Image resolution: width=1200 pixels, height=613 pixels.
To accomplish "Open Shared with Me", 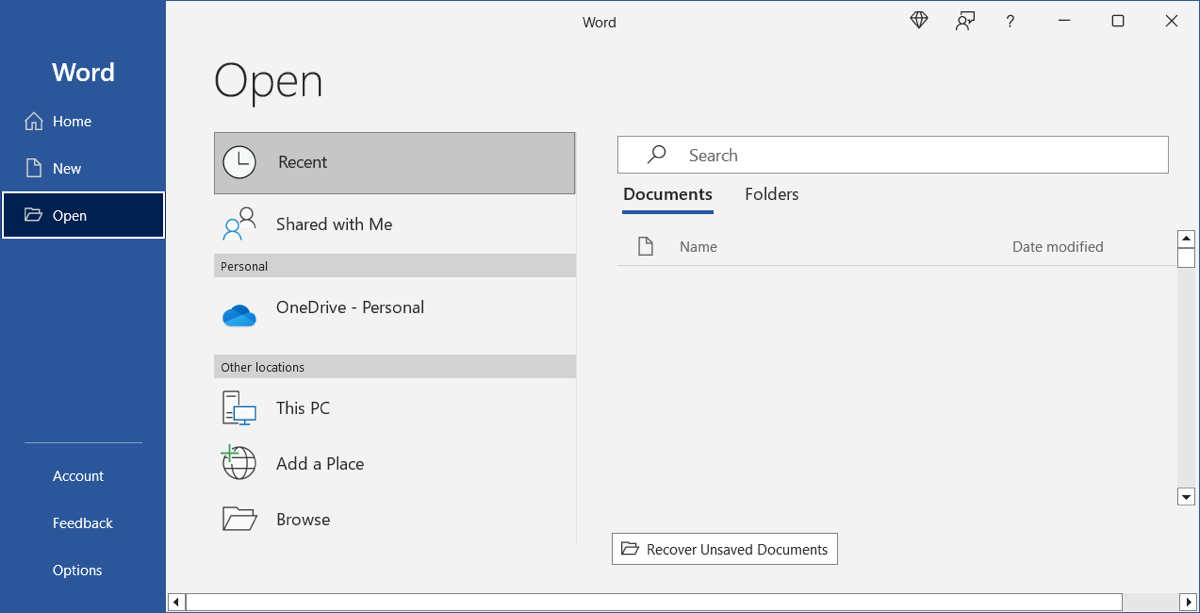I will click(334, 224).
